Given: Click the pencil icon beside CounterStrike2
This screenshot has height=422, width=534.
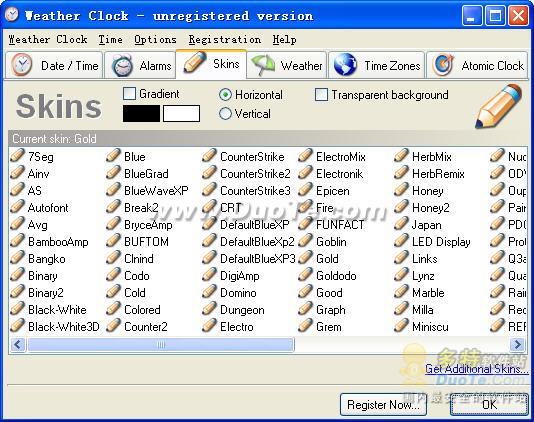Looking at the screenshot, I should (x=209, y=173).
